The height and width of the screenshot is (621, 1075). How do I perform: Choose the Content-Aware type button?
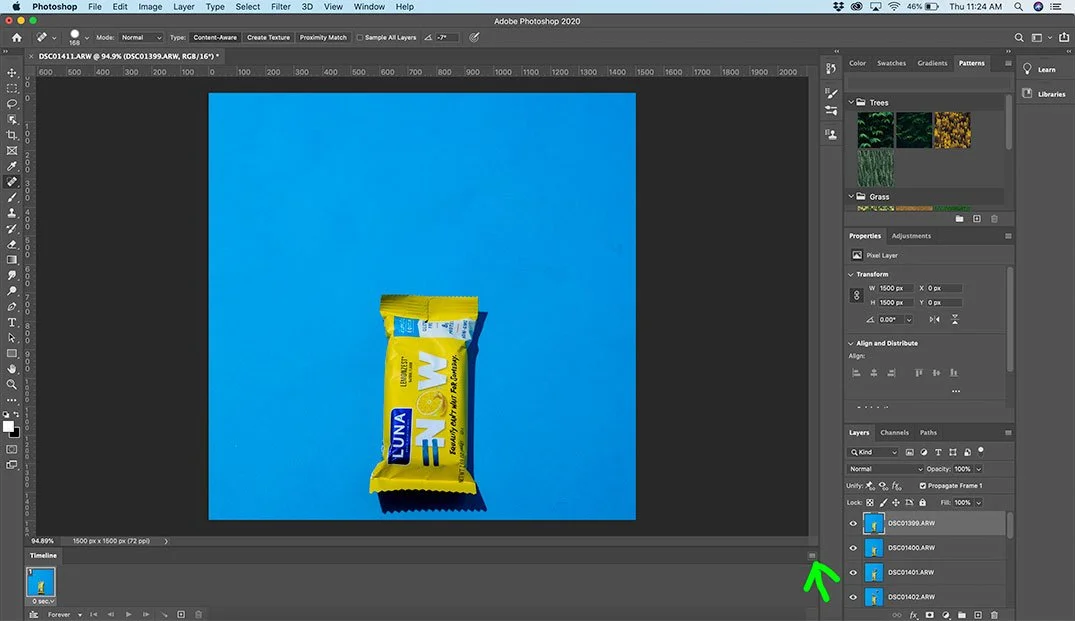click(x=215, y=38)
